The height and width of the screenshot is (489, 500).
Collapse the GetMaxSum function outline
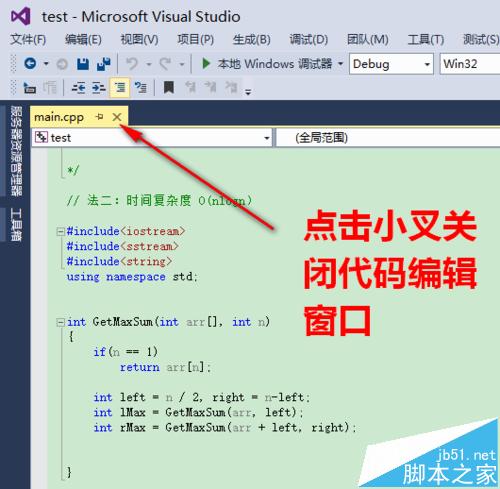click(x=60, y=322)
